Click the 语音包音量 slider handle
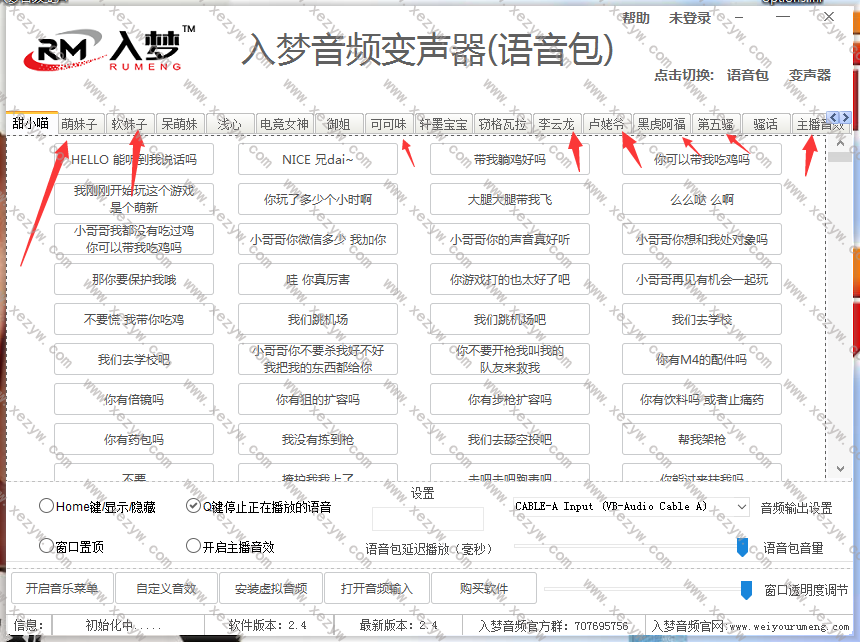 click(x=742, y=546)
